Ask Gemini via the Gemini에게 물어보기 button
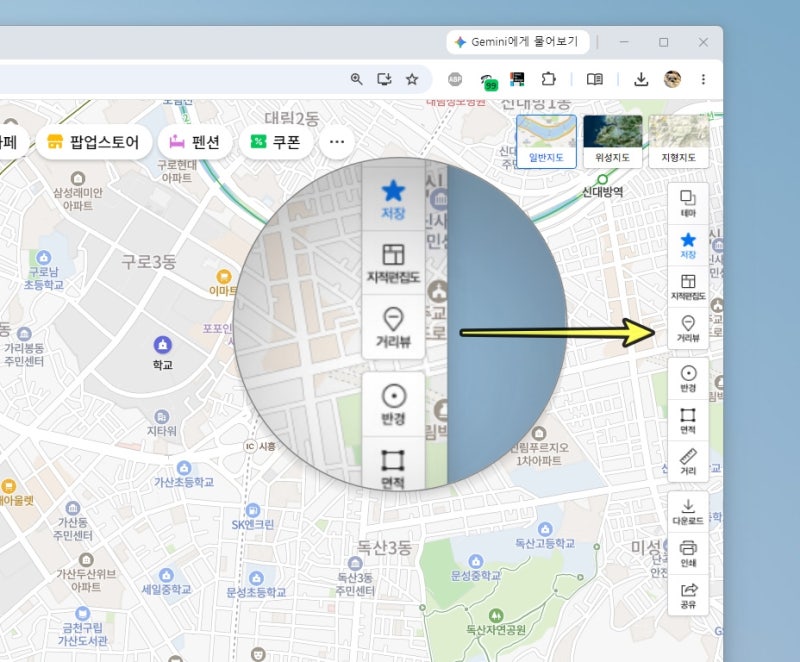Image resolution: width=800 pixels, height=662 pixels. coord(517,42)
